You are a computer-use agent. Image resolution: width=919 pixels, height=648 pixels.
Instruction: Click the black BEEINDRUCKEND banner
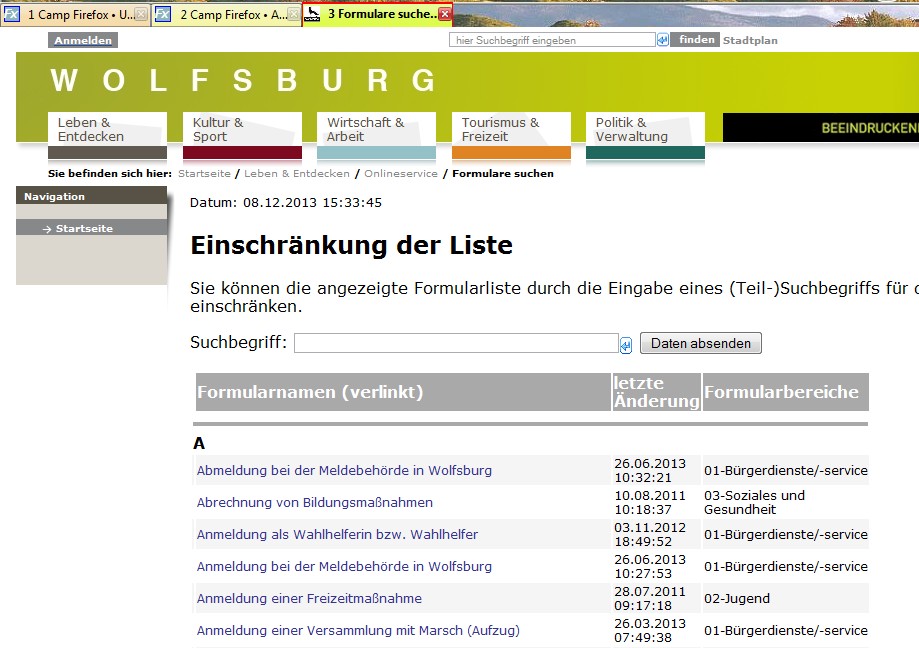pyautogui.click(x=821, y=128)
